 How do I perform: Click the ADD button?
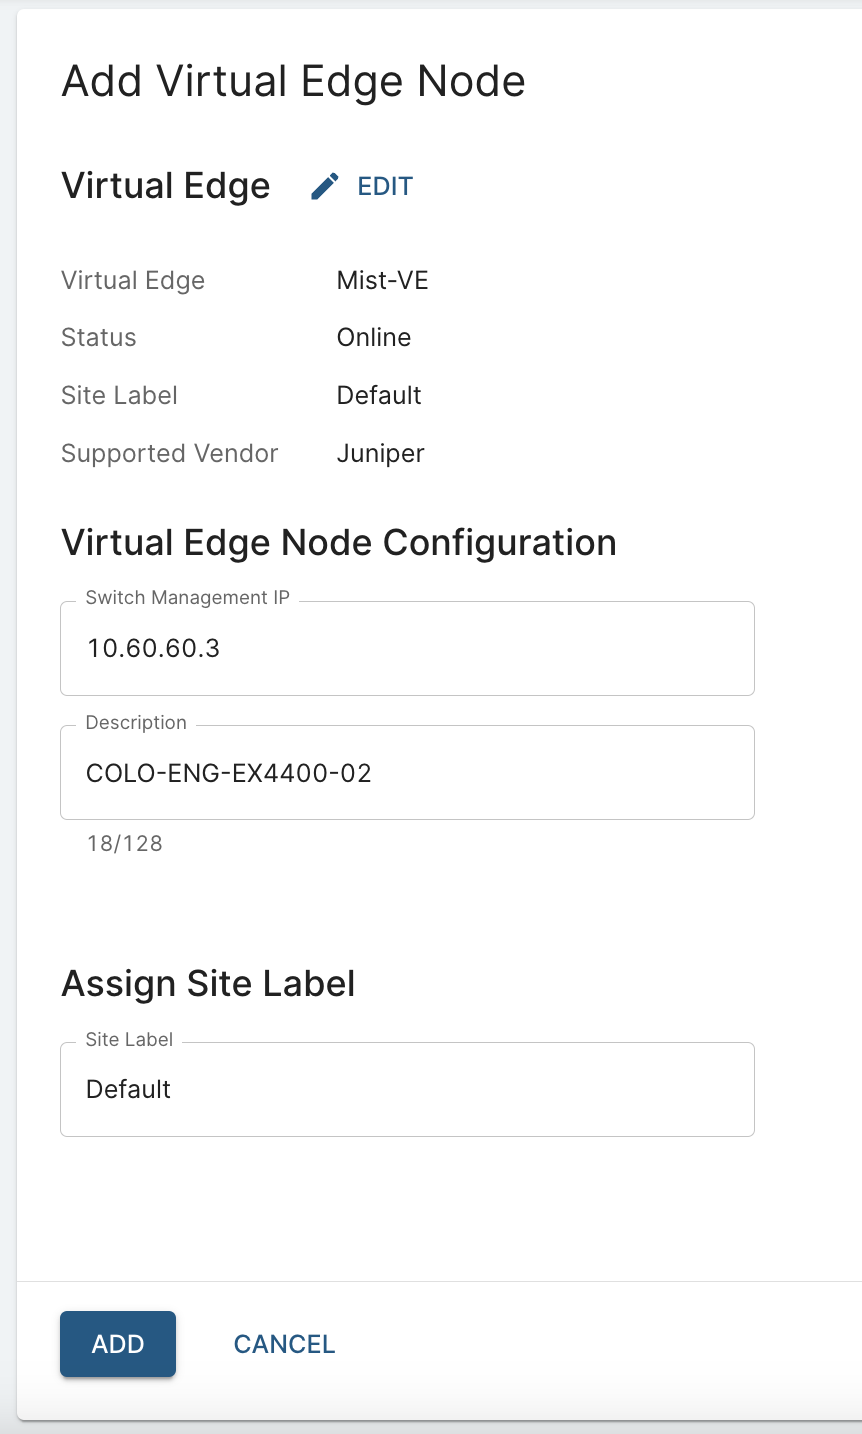[118, 1344]
